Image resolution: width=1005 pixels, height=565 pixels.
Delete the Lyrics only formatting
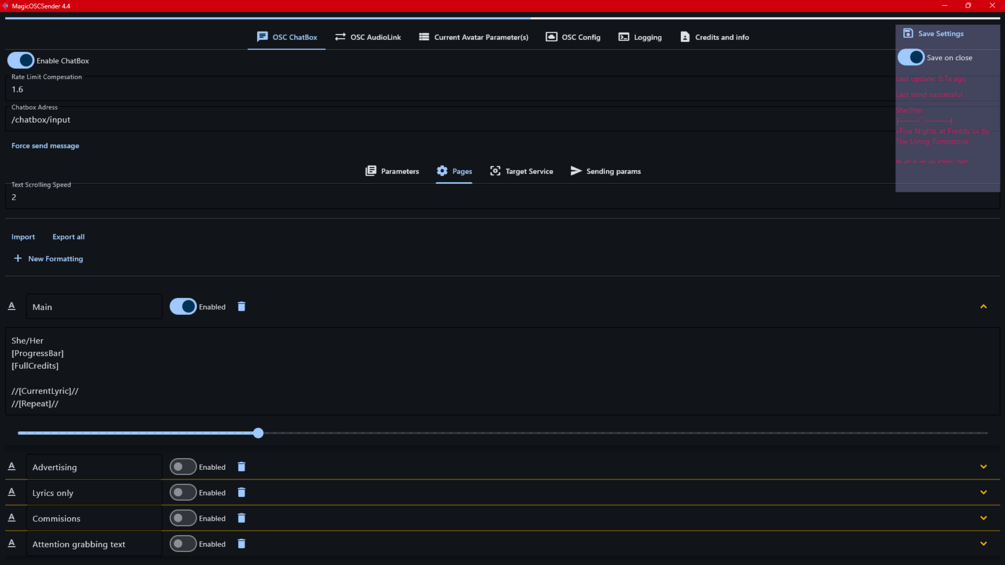pyautogui.click(x=242, y=492)
